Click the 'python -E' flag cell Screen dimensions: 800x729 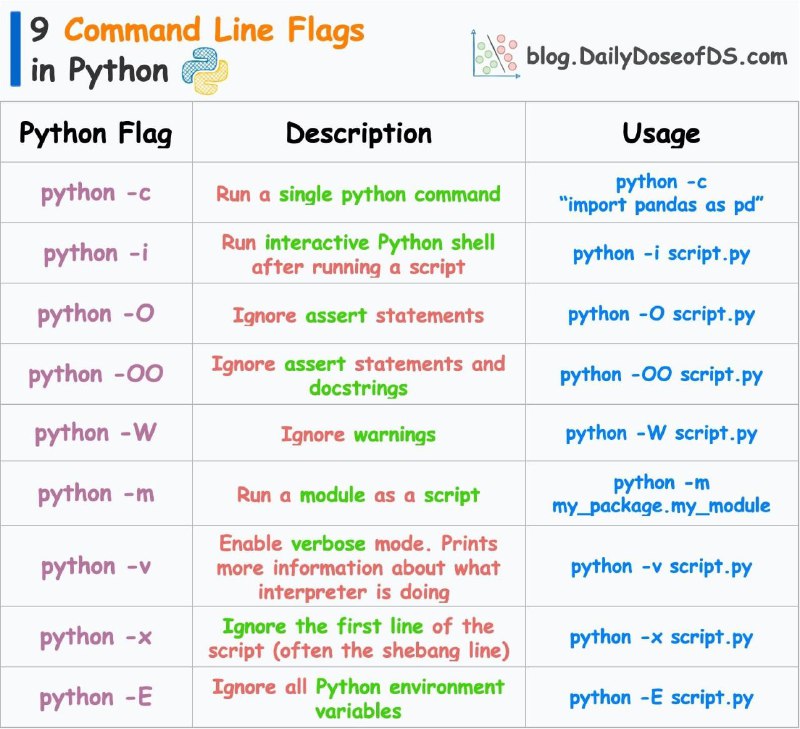[x=96, y=697]
